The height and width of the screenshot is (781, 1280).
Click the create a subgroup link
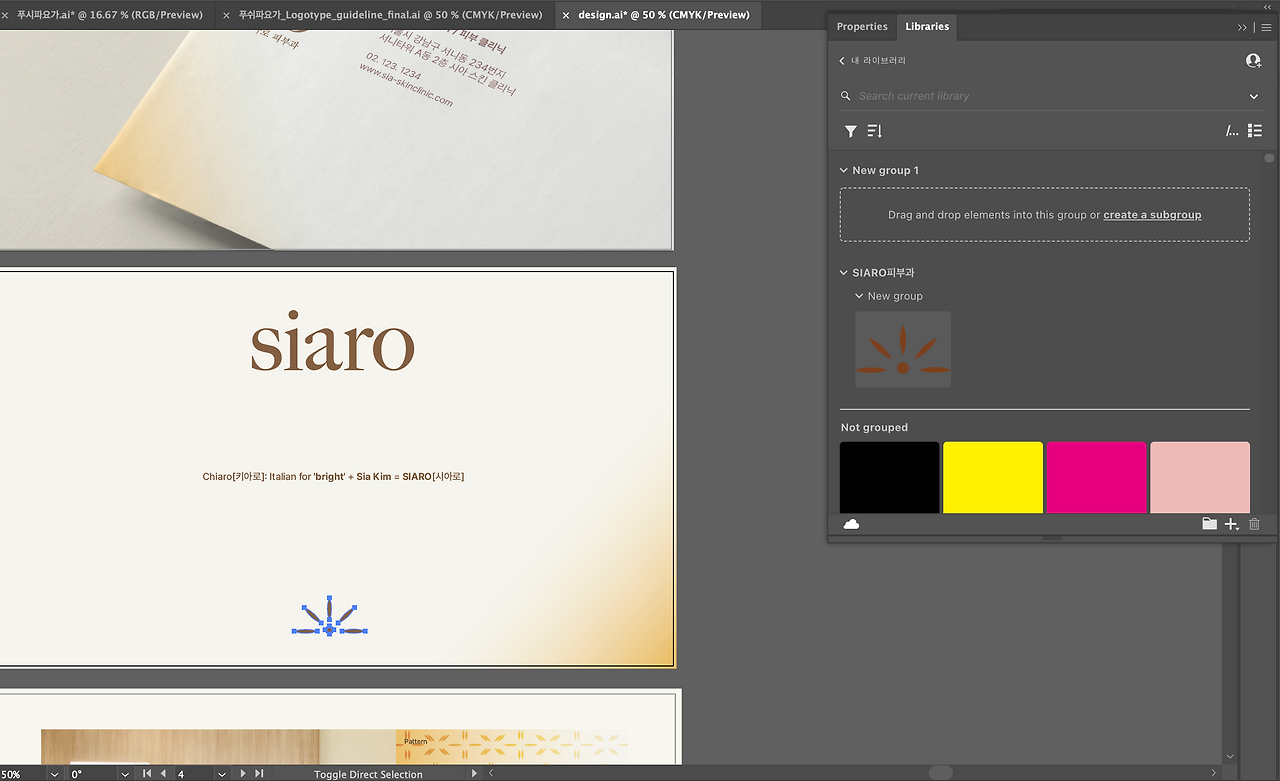point(1152,215)
